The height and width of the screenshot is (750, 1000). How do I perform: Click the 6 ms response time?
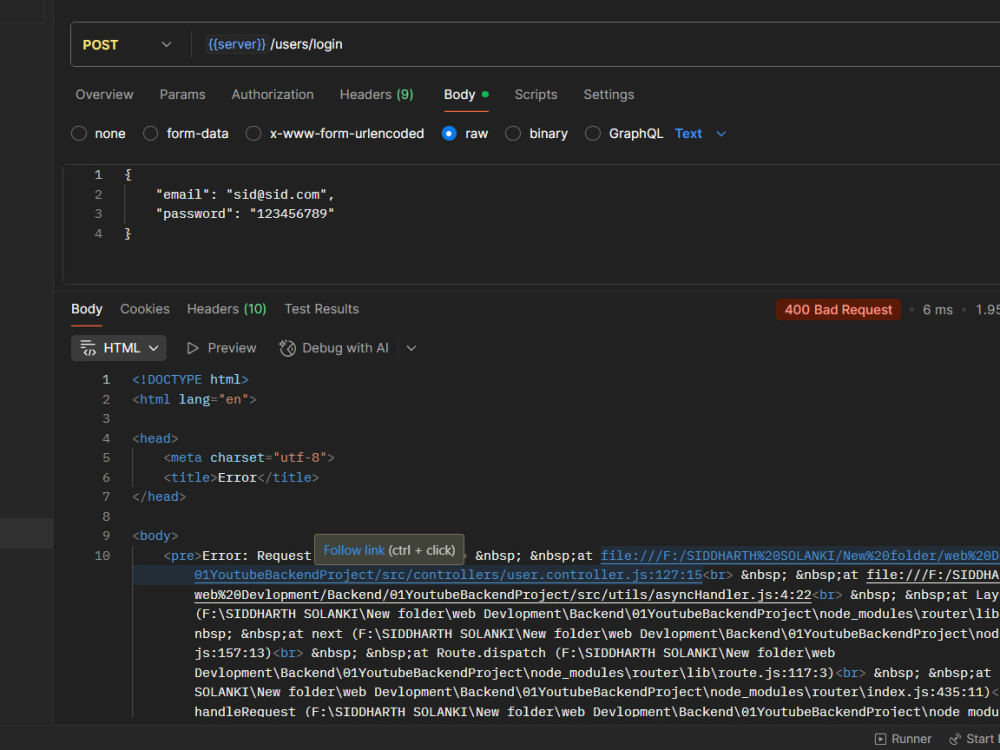[938, 310]
